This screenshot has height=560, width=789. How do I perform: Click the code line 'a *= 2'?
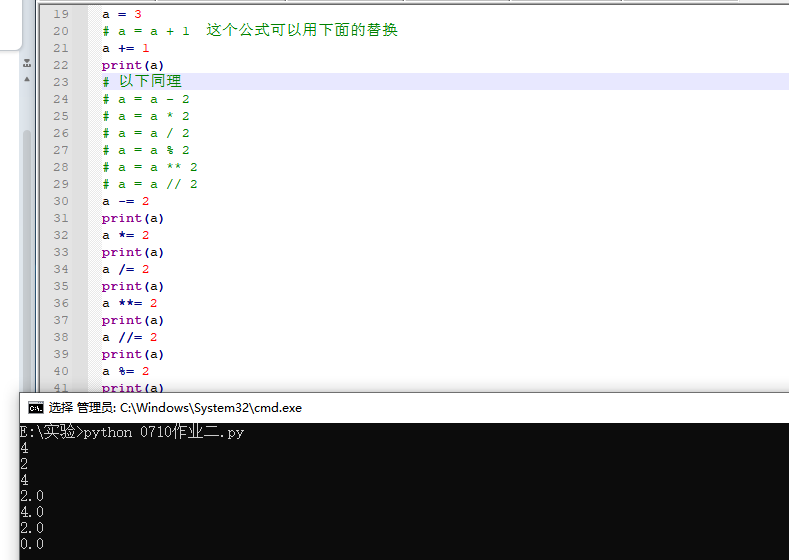click(126, 235)
